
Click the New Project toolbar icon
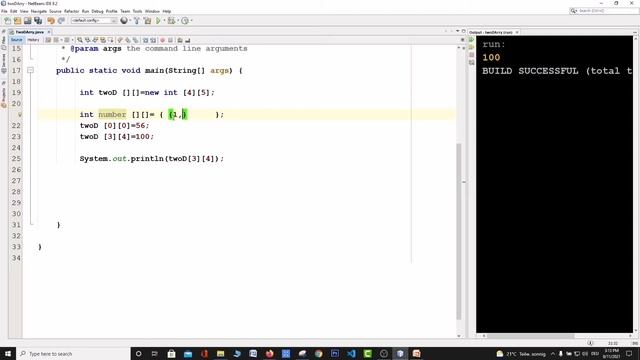tap(18, 20)
